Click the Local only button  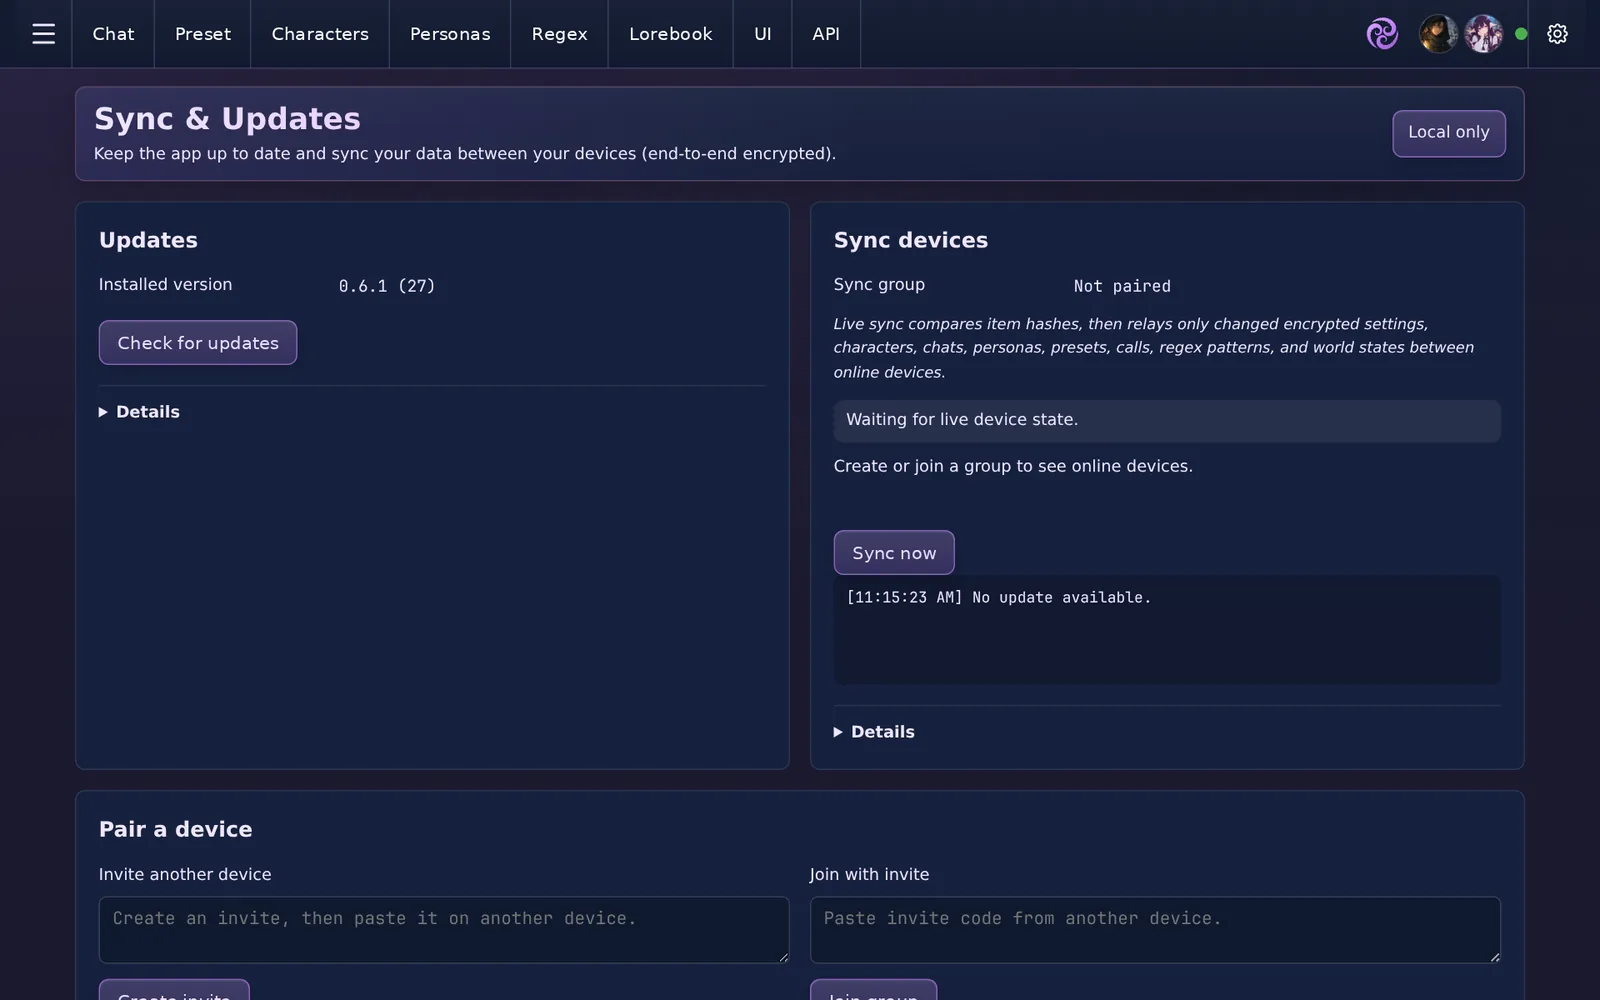tap(1449, 133)
